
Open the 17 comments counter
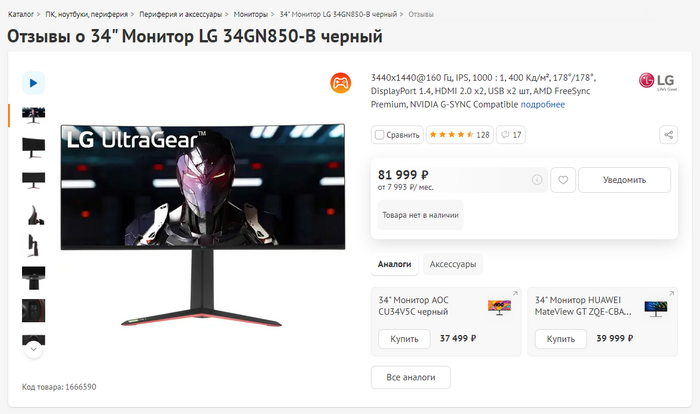[x=511, y=135]
